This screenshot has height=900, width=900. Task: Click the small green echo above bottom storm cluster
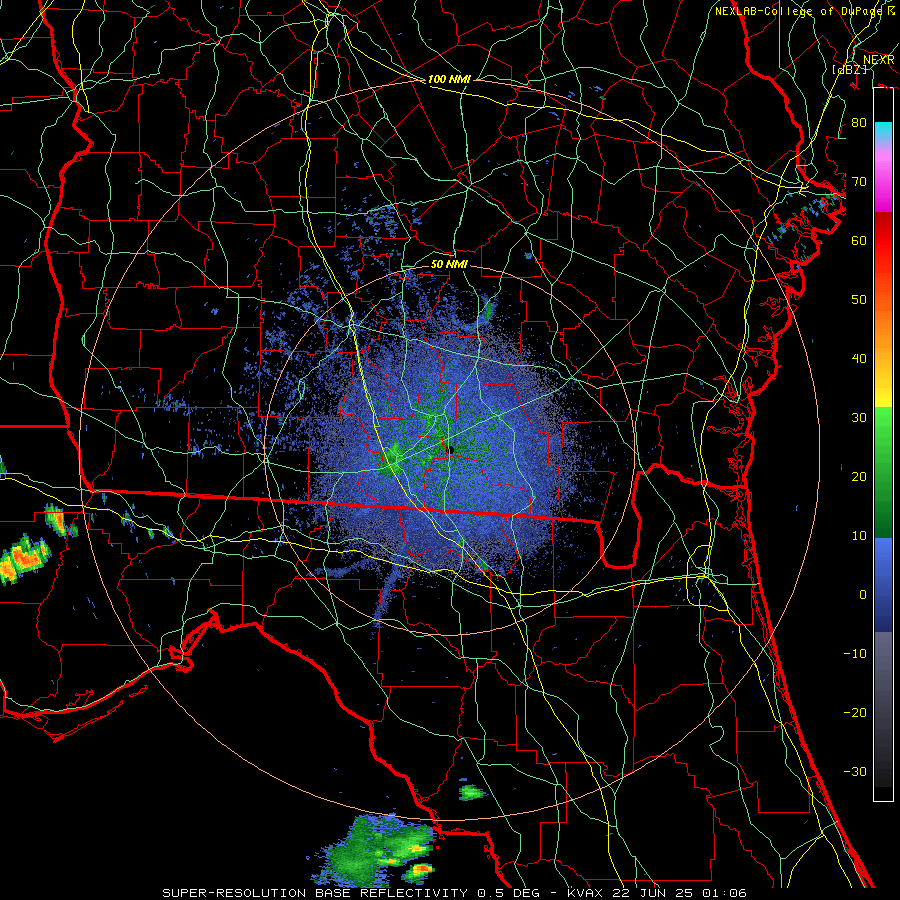472,793
